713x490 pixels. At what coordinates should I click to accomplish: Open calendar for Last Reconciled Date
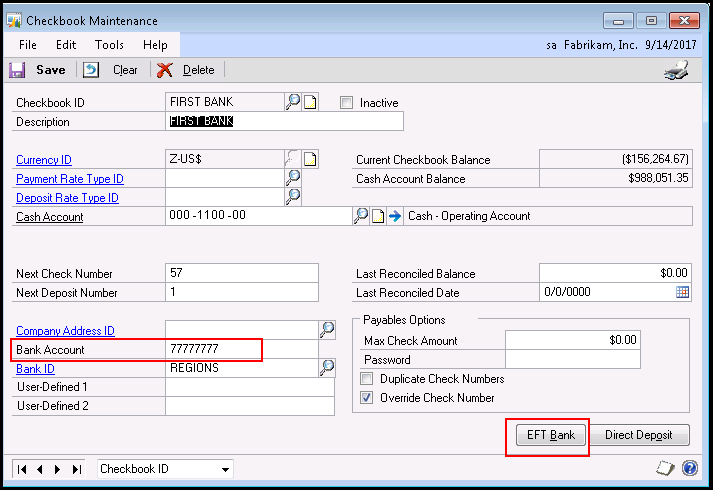682,292
